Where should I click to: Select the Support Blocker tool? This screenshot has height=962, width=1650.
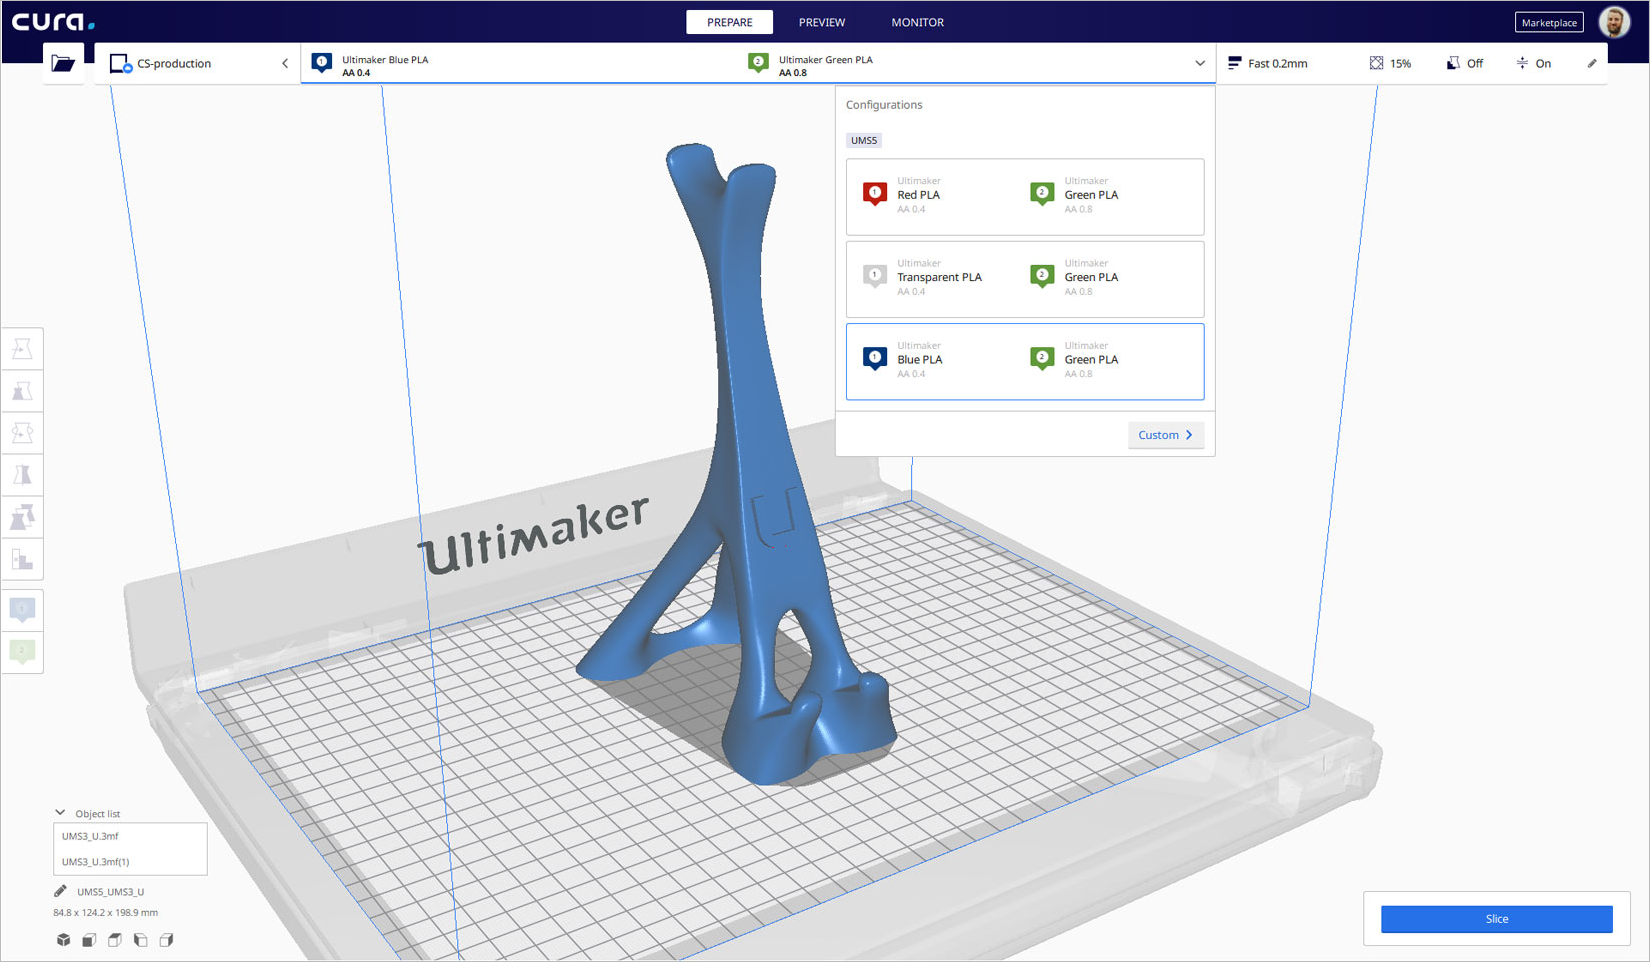[x=22, y=559]
